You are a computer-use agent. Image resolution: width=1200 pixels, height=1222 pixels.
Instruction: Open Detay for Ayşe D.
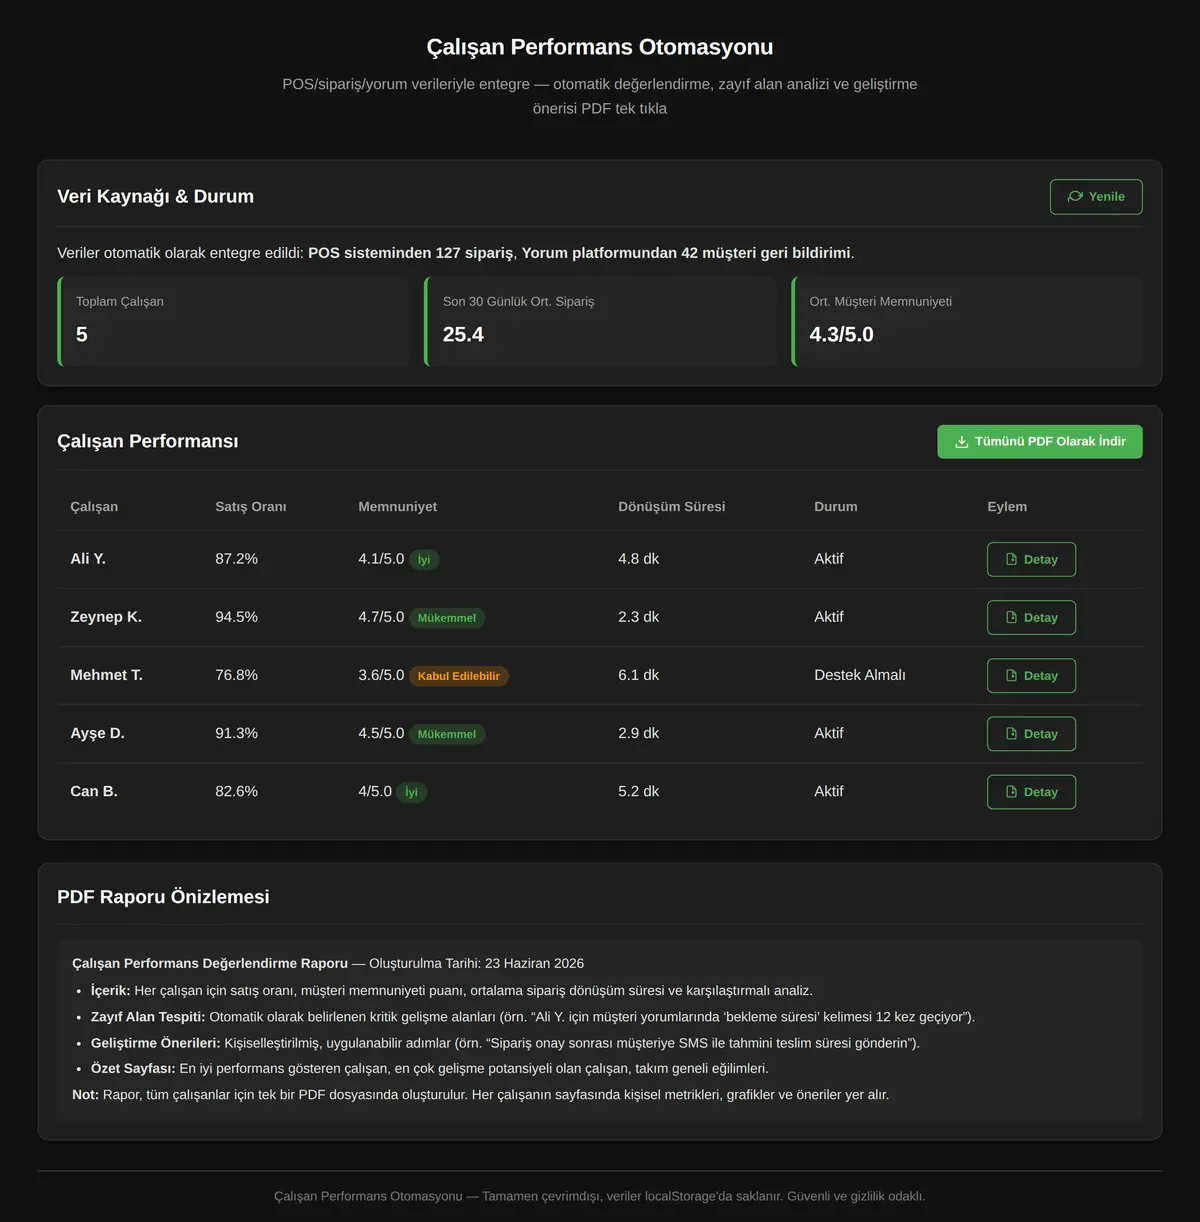coord(1031,734)
